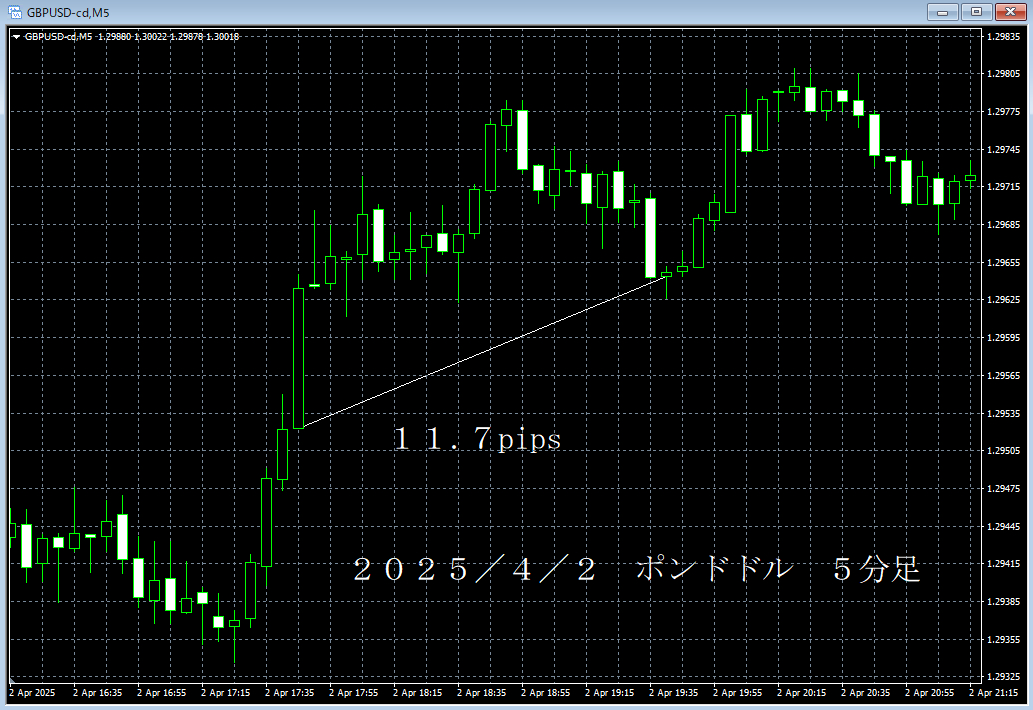Screen dimensions: 1033x710
Task: Select the white trend line on the chart
Action: 484,352
